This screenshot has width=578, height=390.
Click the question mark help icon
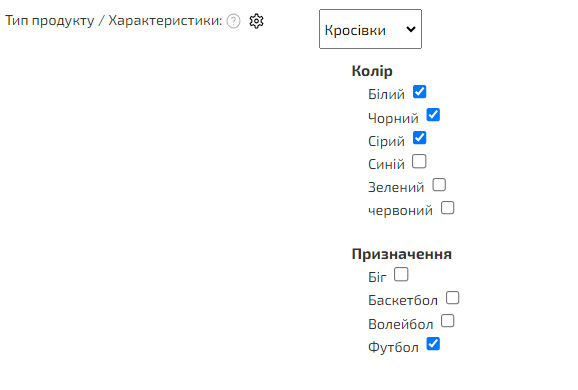[x=233, y=21]
